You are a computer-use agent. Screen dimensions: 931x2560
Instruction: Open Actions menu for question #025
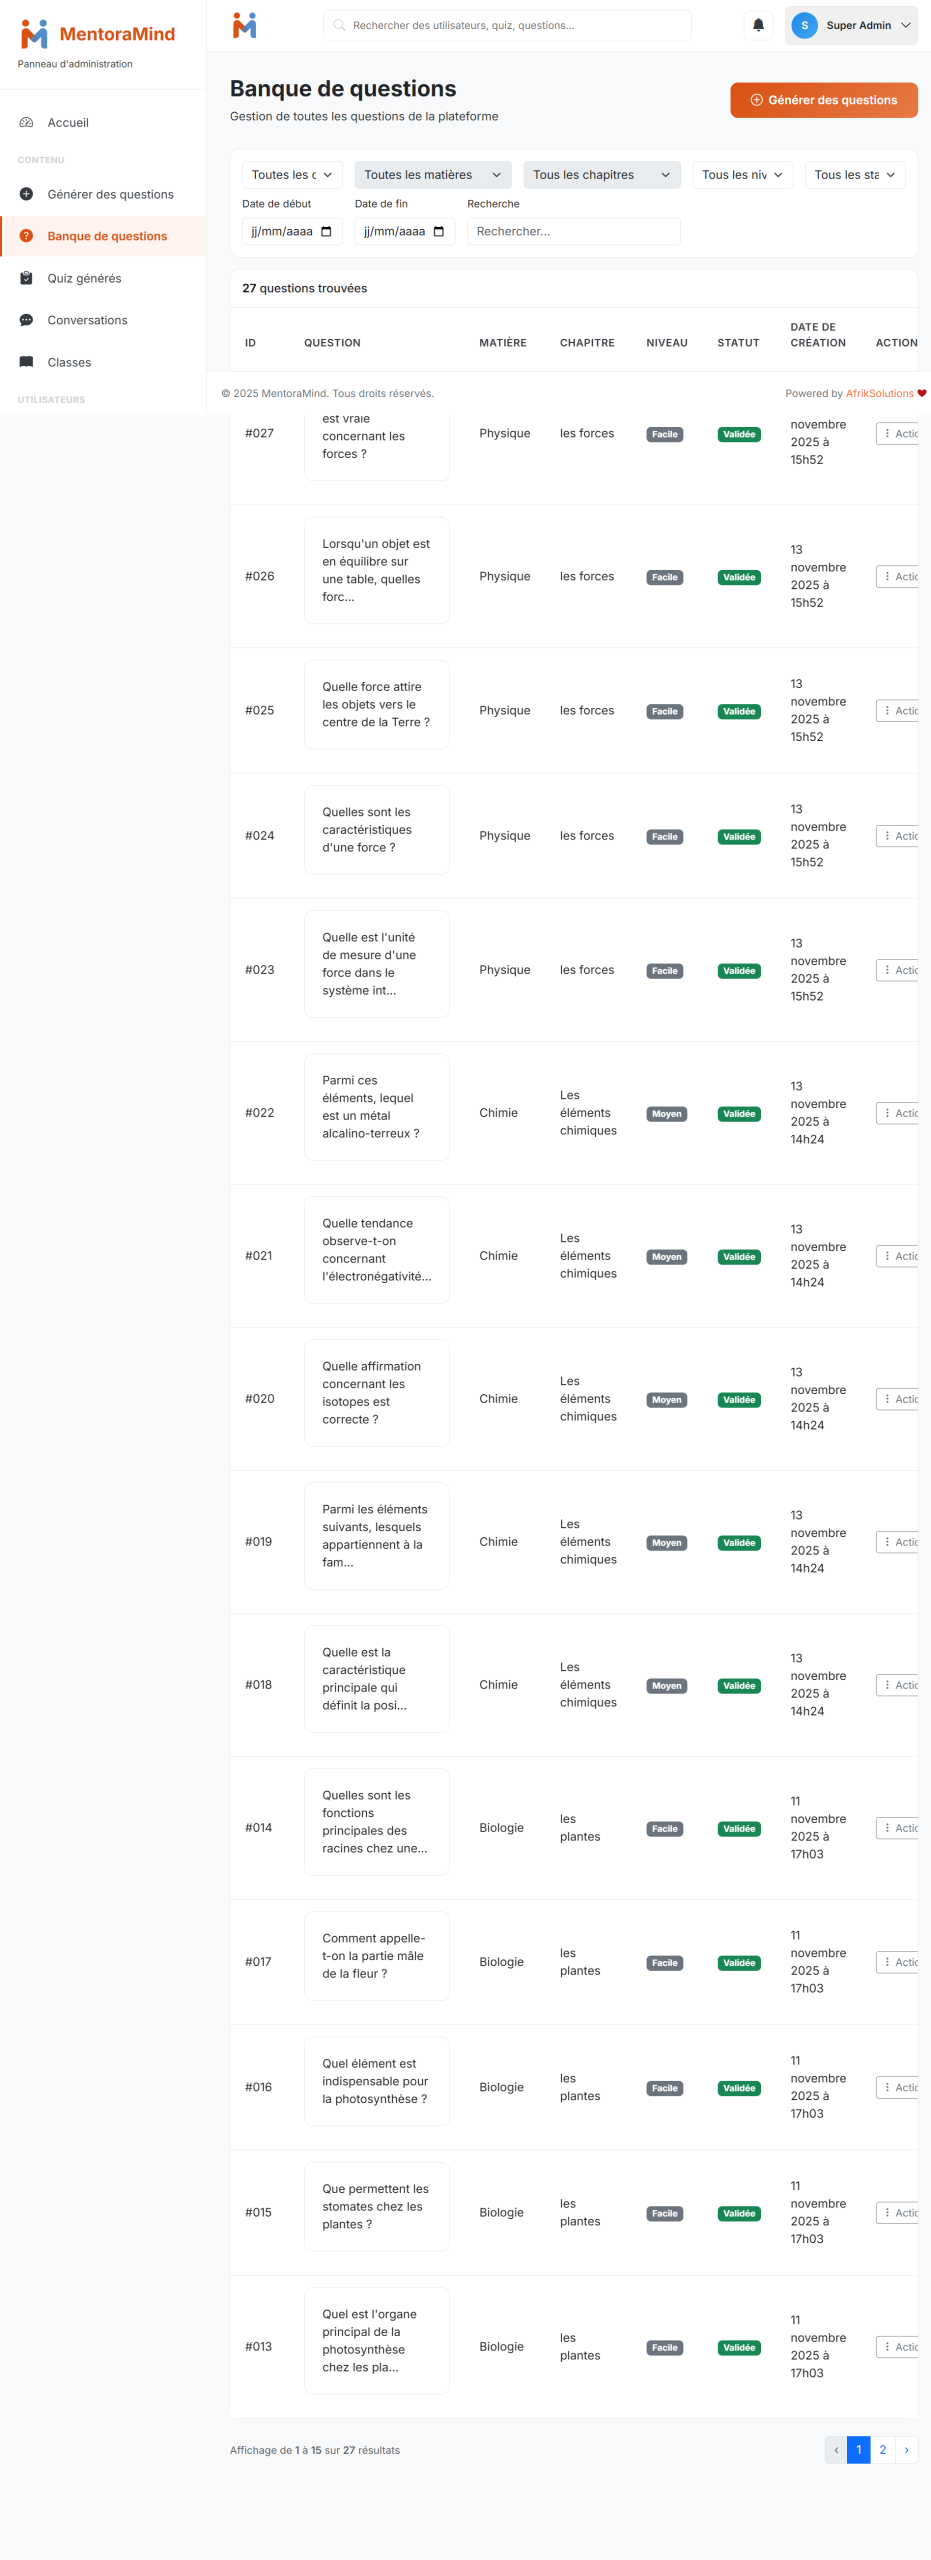coord(899,711)
